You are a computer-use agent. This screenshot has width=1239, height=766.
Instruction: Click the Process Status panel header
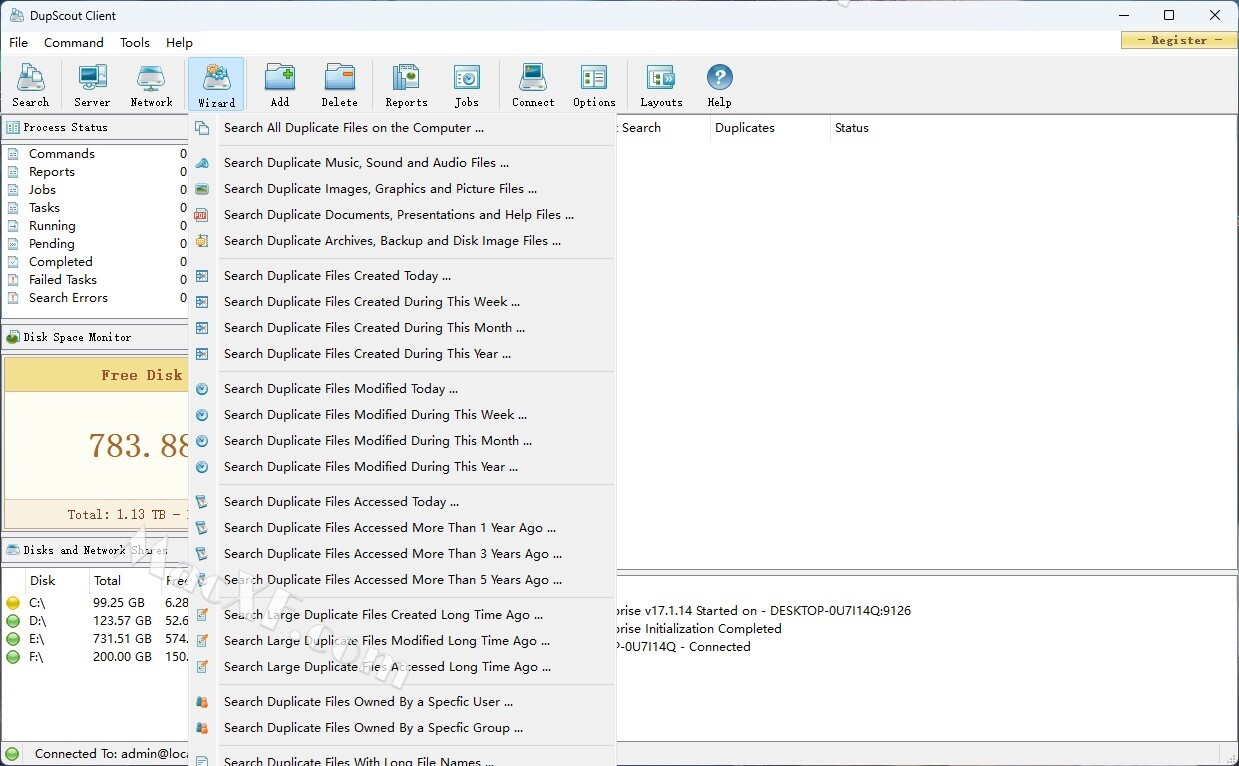[95, 128]
